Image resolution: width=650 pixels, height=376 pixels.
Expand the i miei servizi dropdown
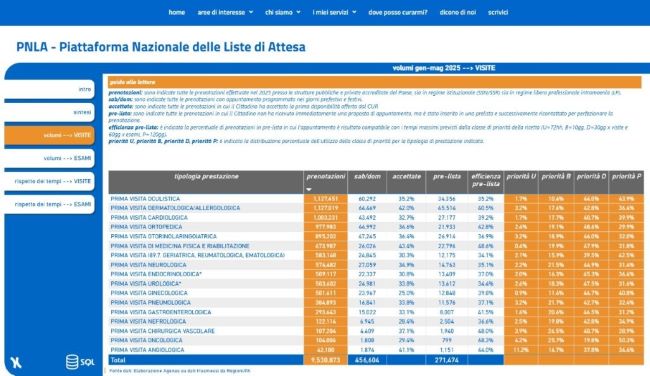(x=334, y=12)
